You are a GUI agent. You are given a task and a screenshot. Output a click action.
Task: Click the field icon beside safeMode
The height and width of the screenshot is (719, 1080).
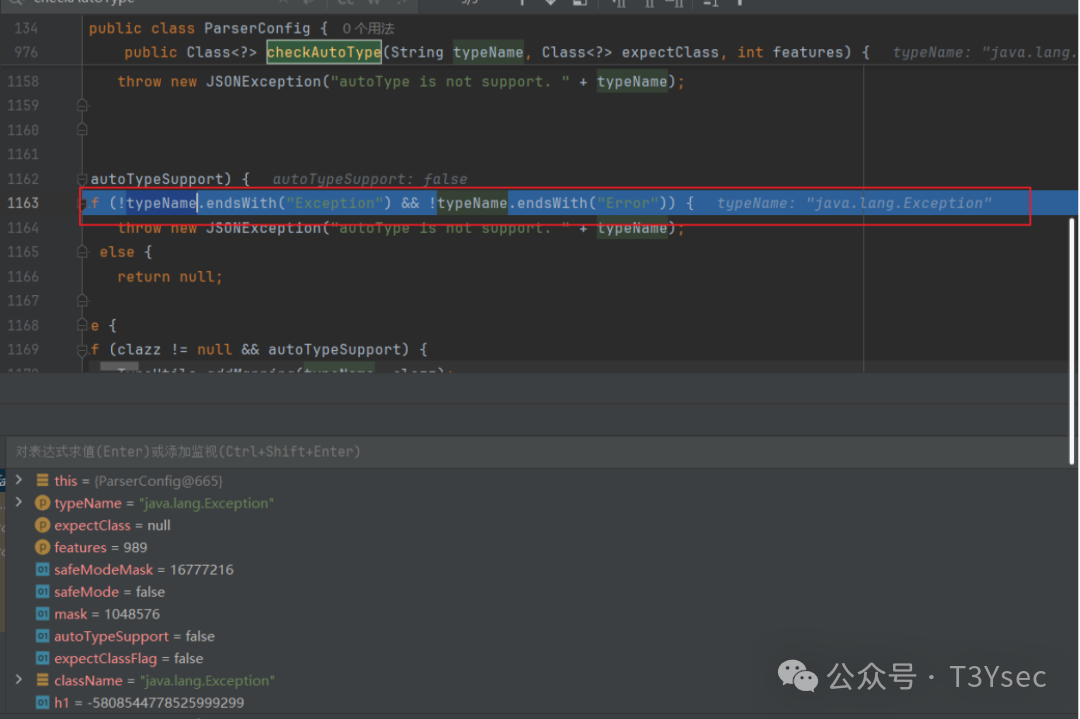(42, 592)
